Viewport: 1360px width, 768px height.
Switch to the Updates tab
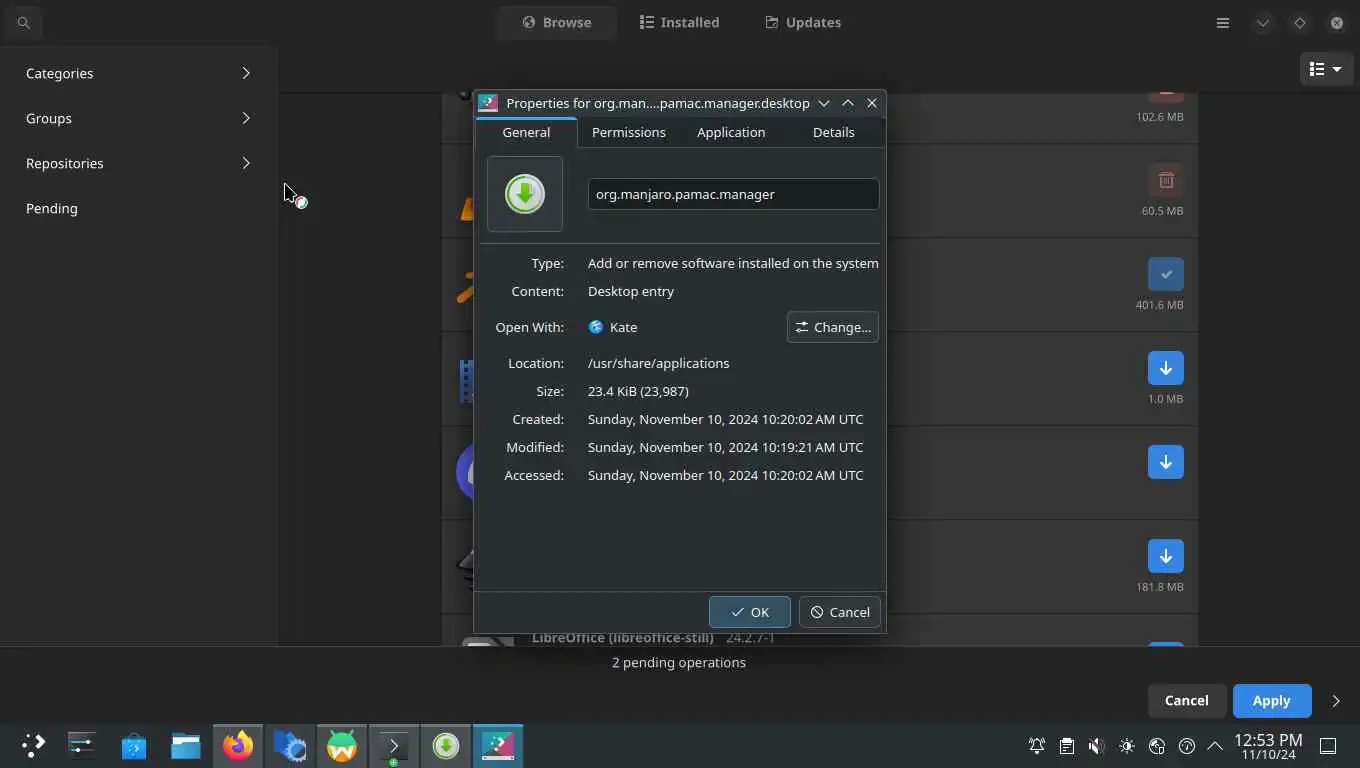click(x=803, y=22)
